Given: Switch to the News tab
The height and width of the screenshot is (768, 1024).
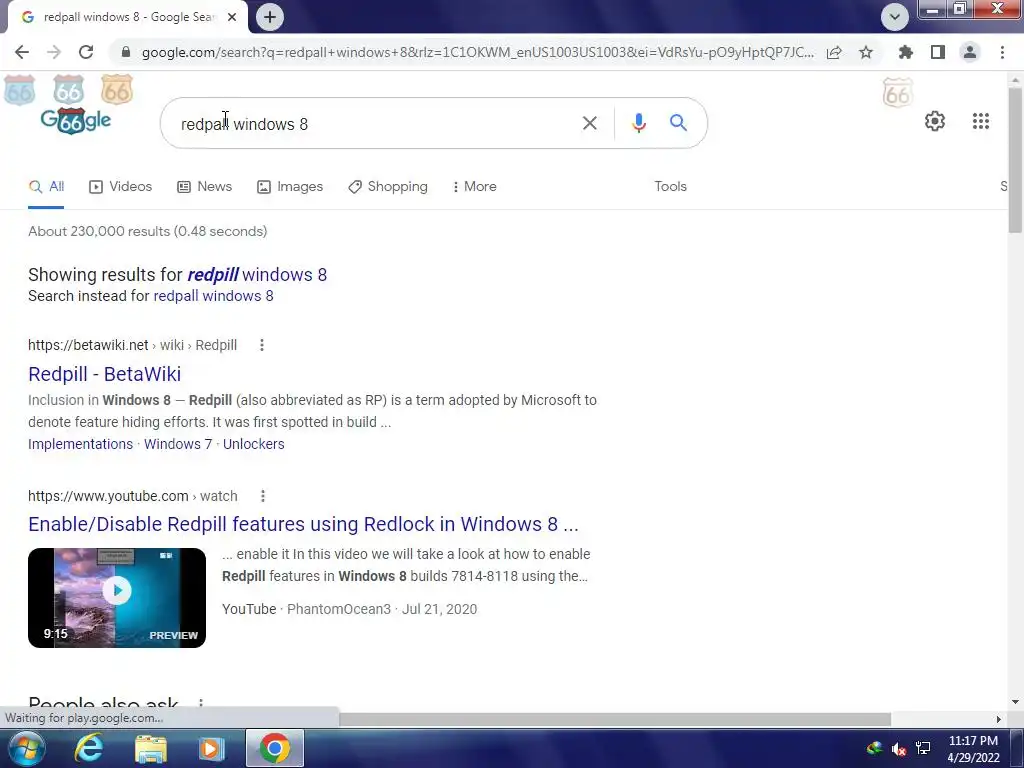Looking at the screenshot, I should 204,187.
